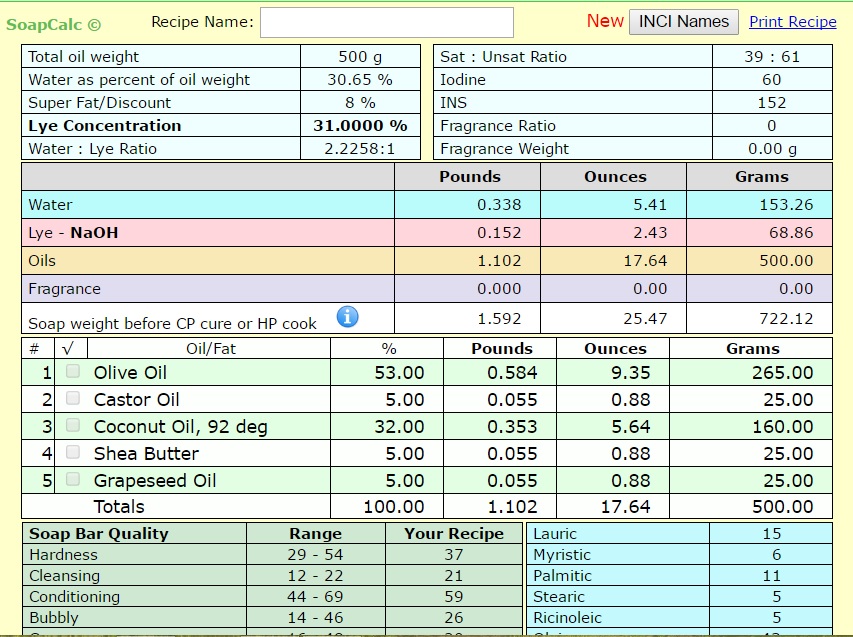Select the Conditioning recipe value 59
This screenshot has width=853, height=637.
[x=454, y=597]
